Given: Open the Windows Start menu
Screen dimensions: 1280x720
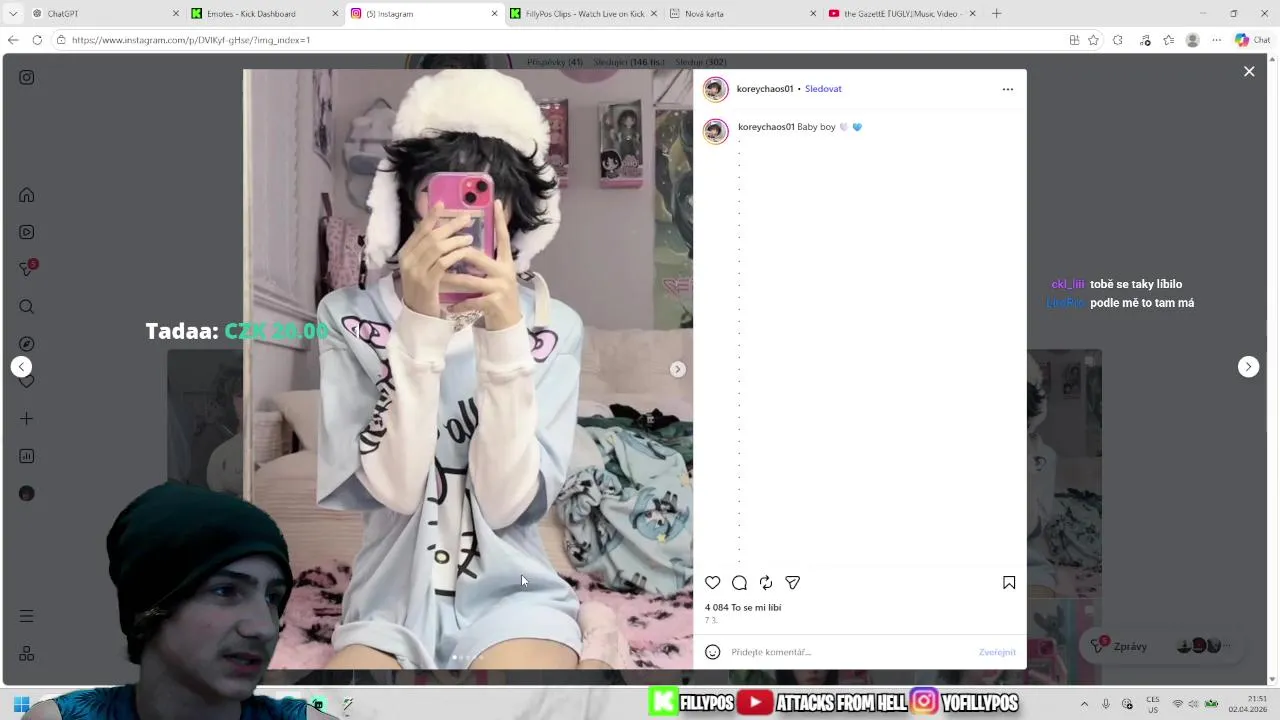Looking at the screenshot, I should pyautogui.click(x=21, y=704).
